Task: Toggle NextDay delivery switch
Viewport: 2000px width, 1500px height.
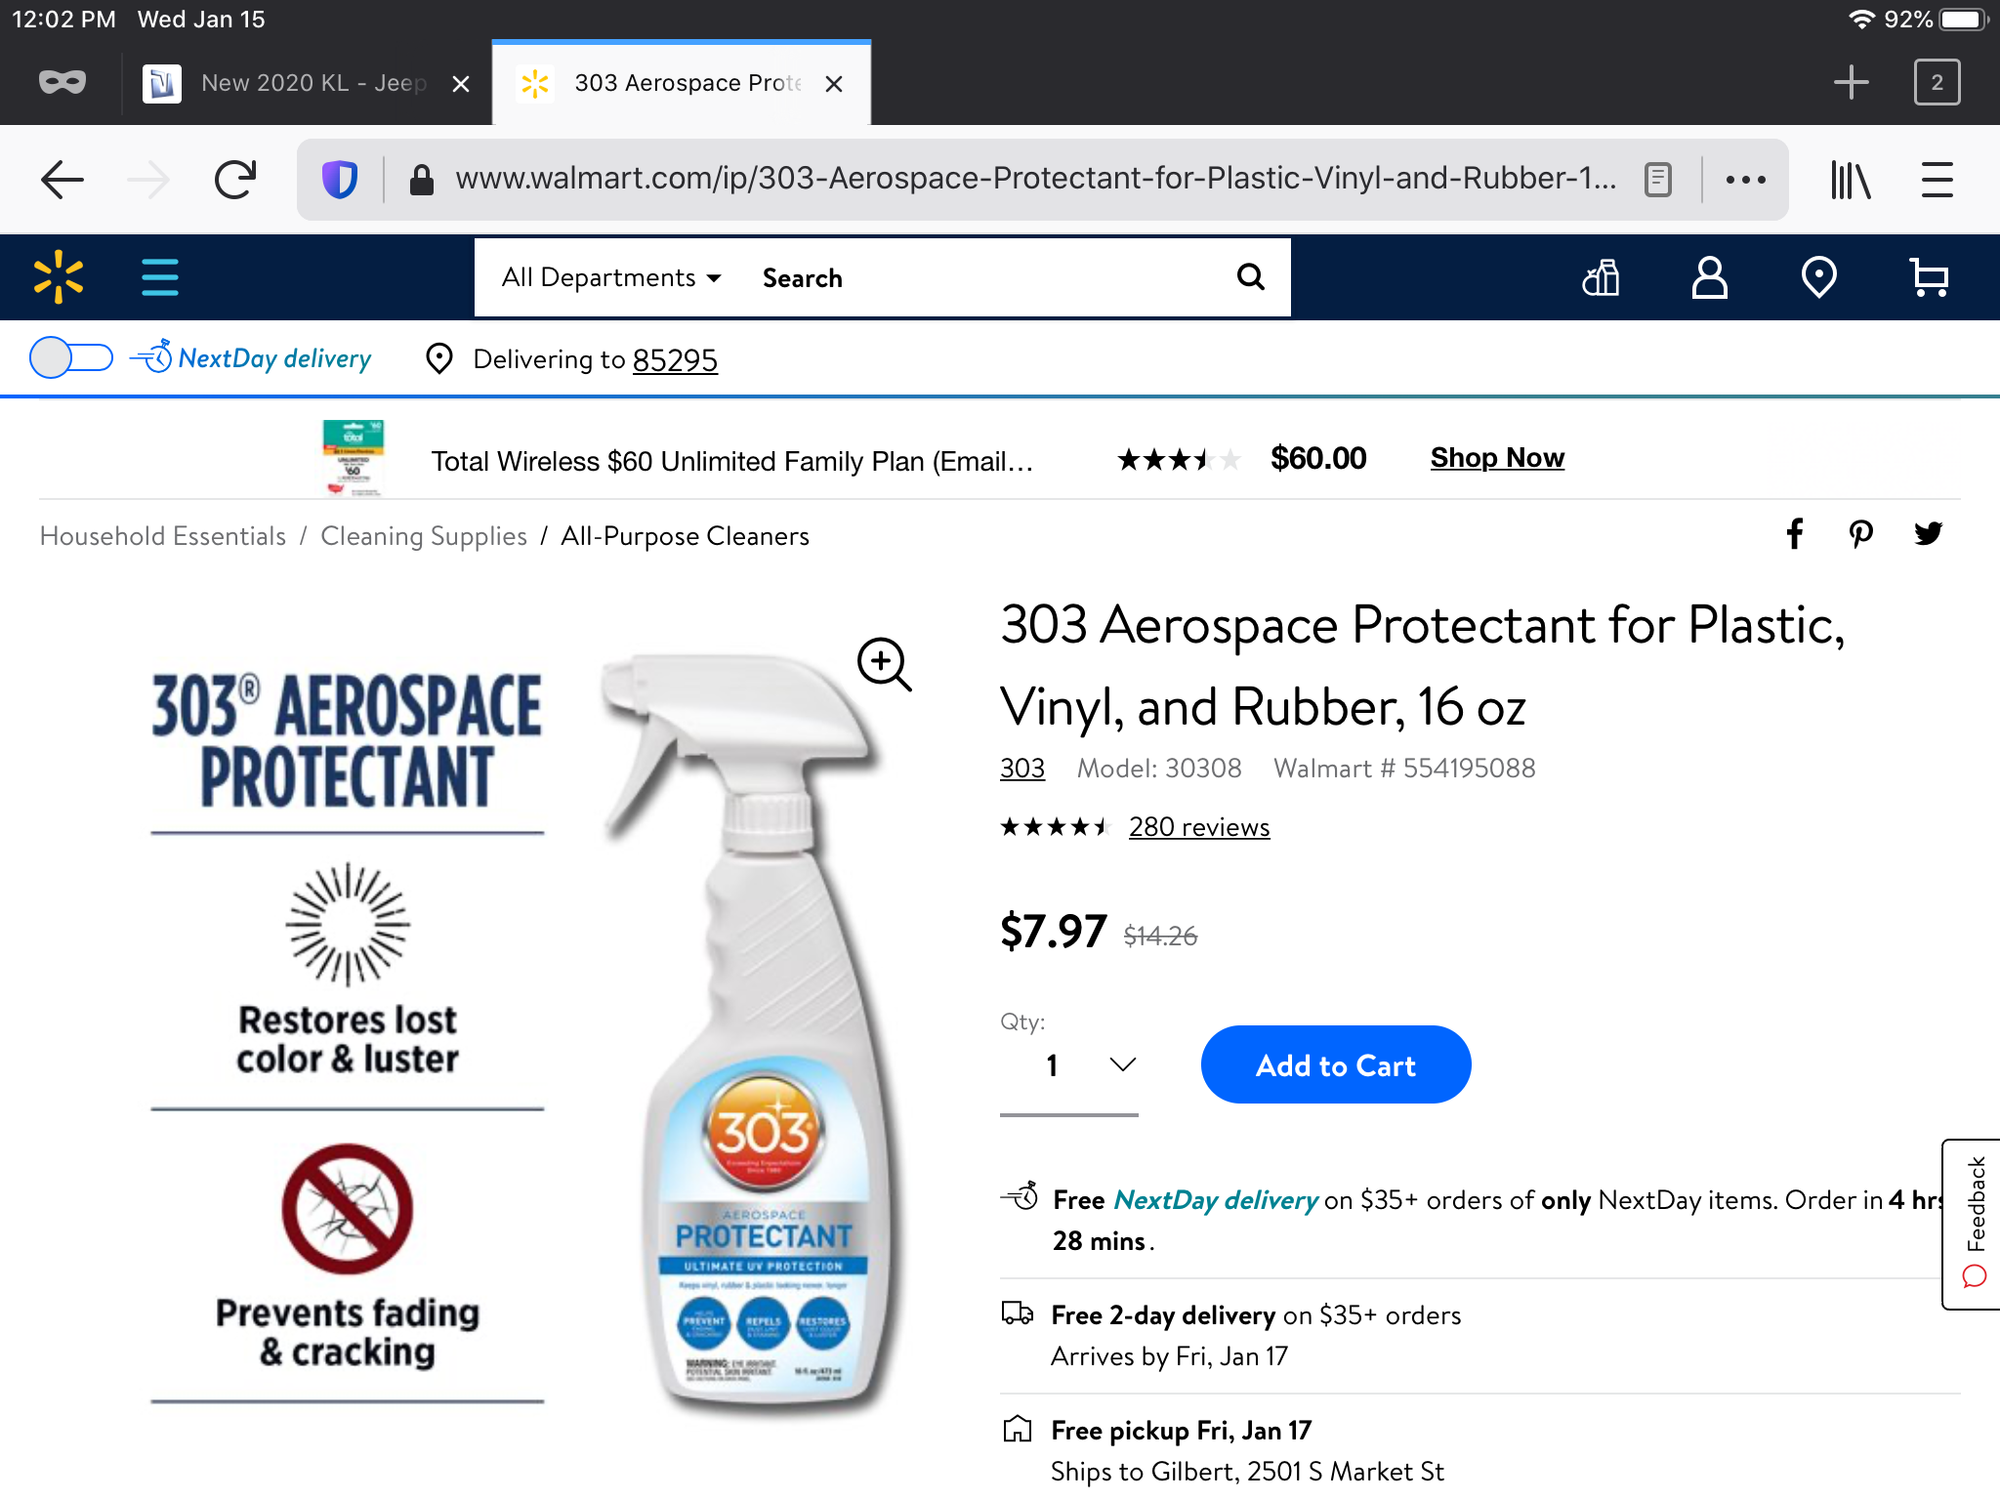Action: 71,358
